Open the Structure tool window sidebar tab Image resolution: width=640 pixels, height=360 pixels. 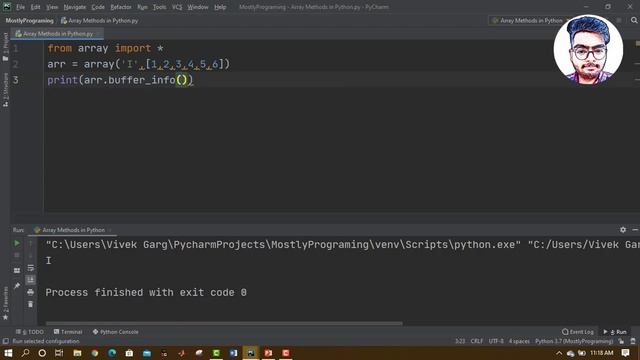(x=5, y=90)
